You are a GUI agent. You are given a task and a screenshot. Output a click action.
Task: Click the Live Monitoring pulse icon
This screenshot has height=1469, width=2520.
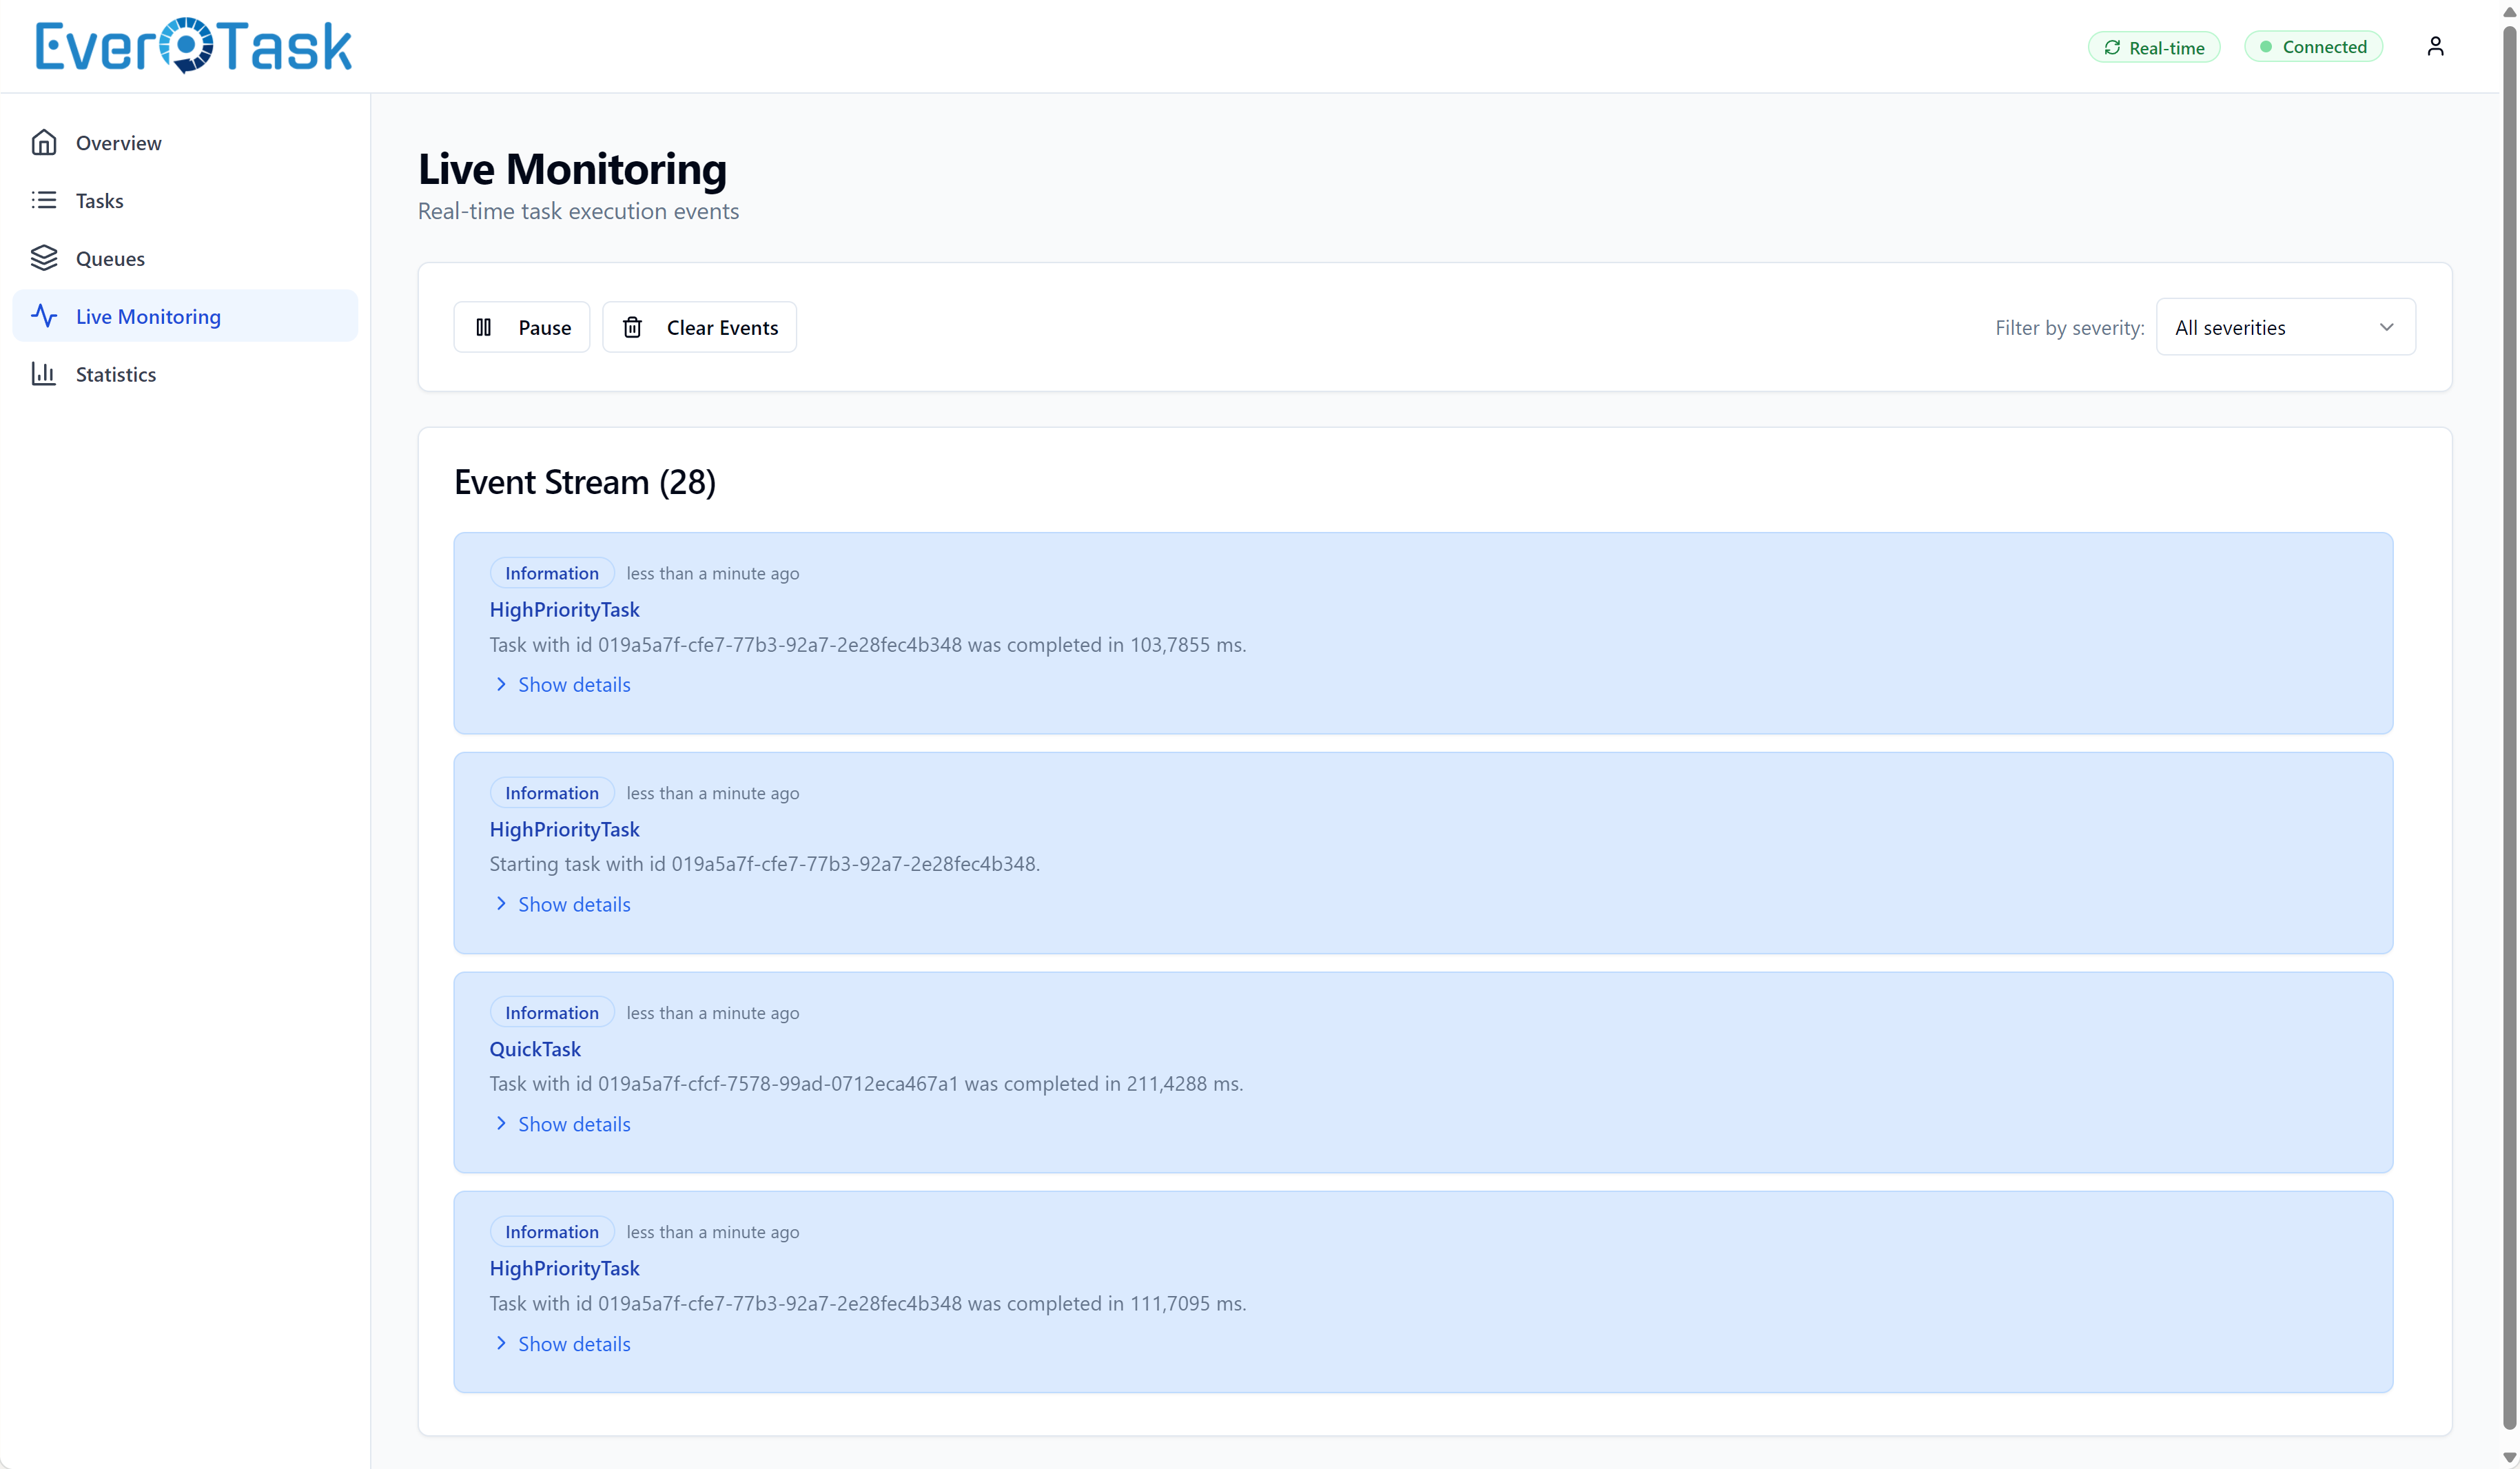tap(44, 316)
